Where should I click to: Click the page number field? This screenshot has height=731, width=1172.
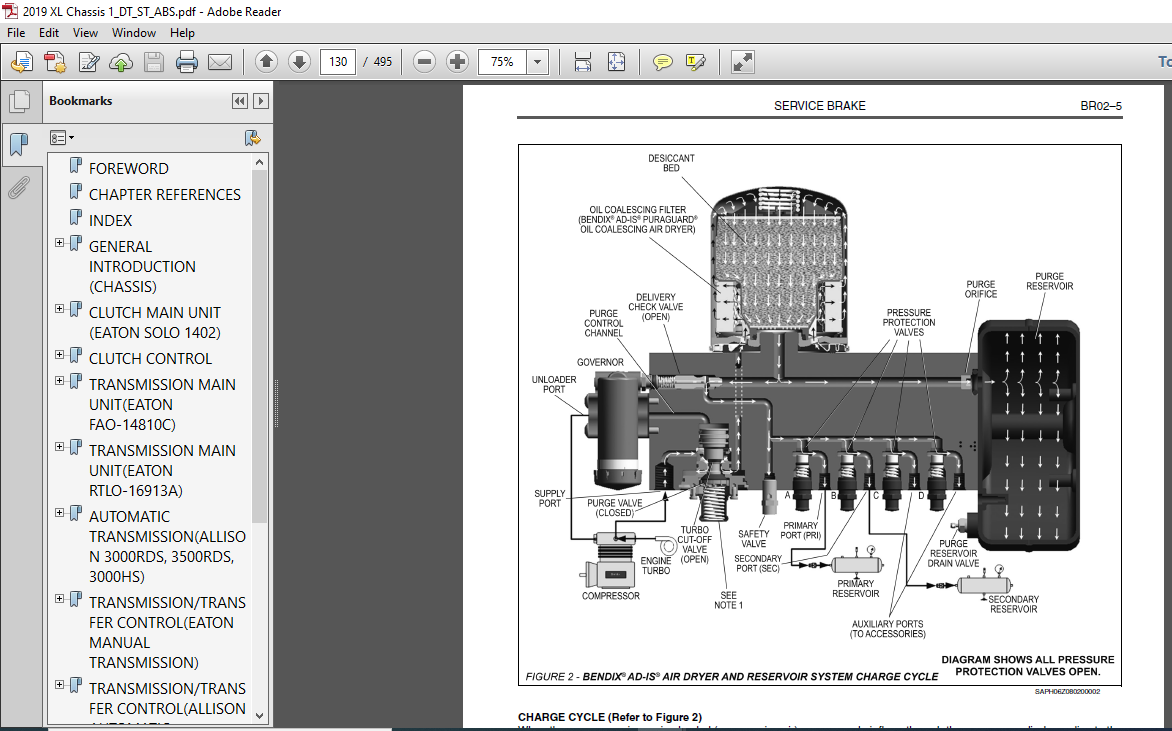338,61
